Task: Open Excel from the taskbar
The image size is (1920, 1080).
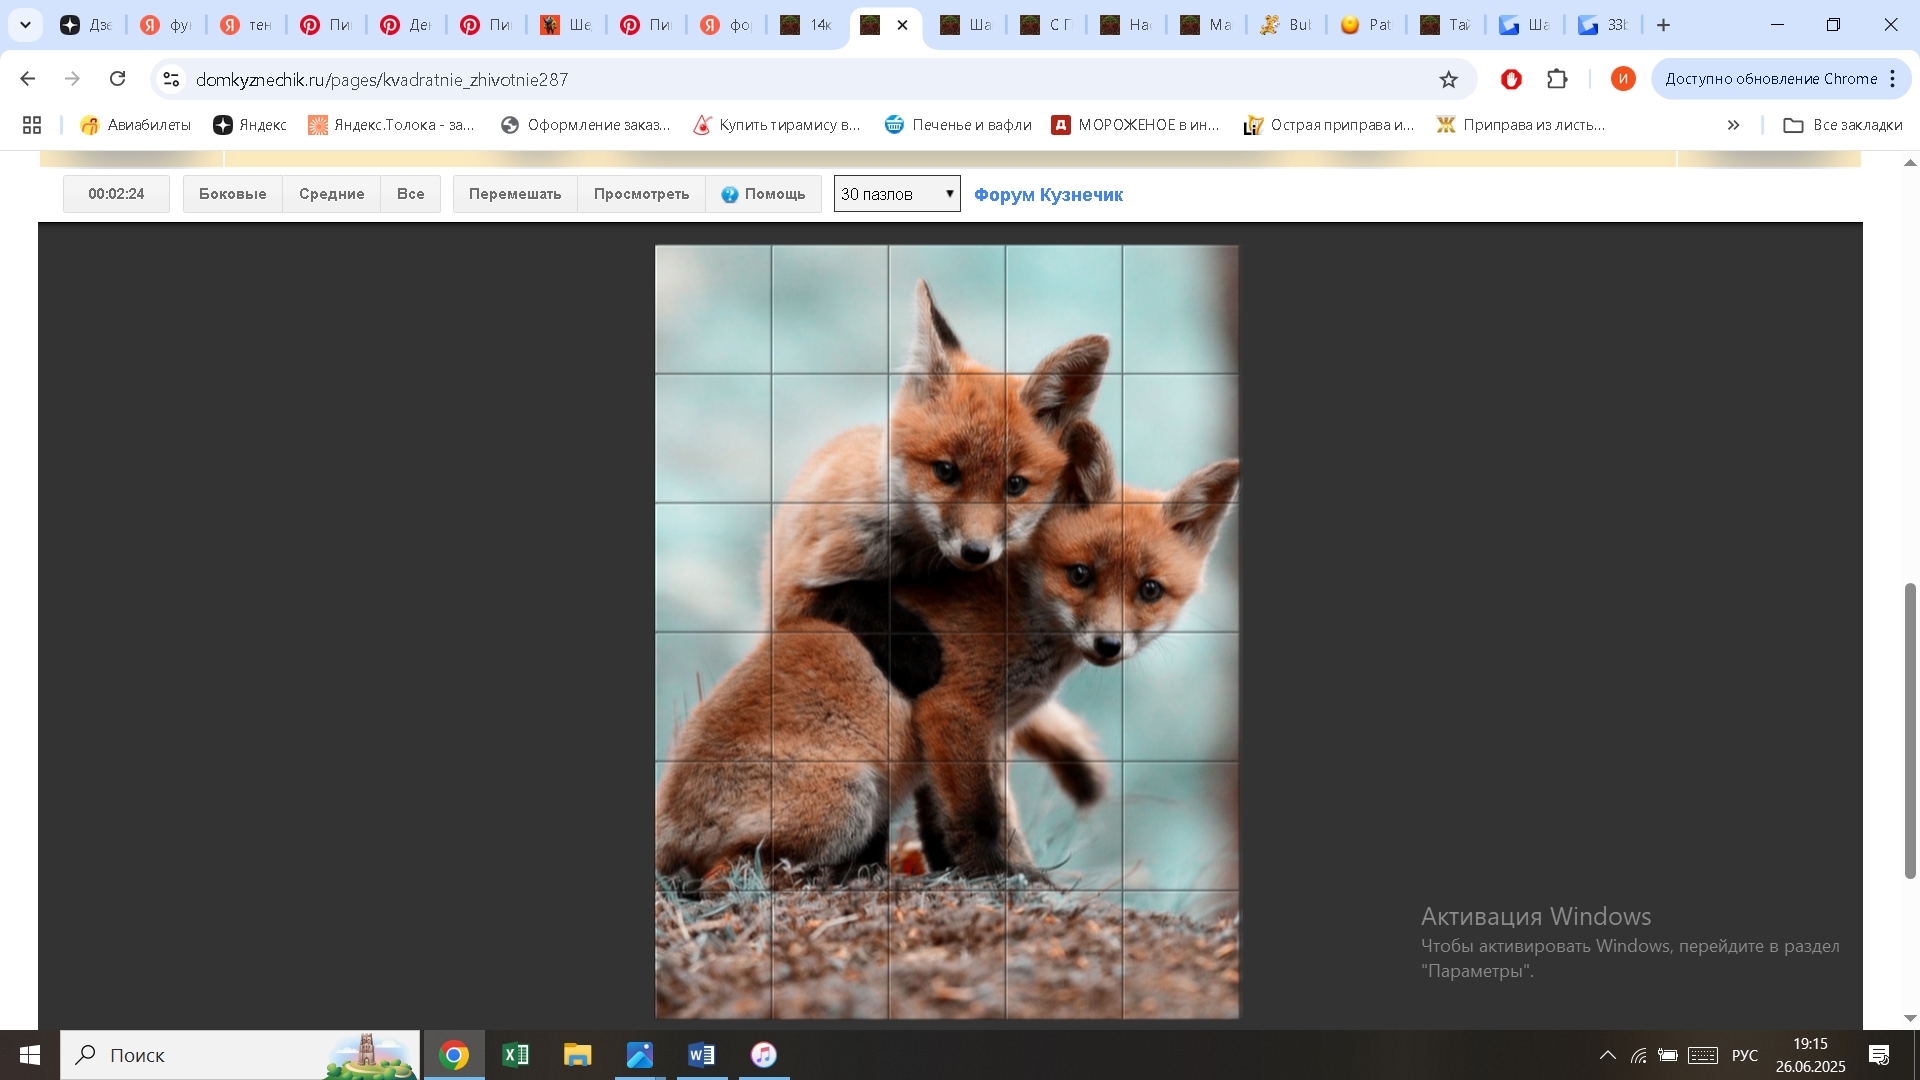Action: click(516, 1055)
